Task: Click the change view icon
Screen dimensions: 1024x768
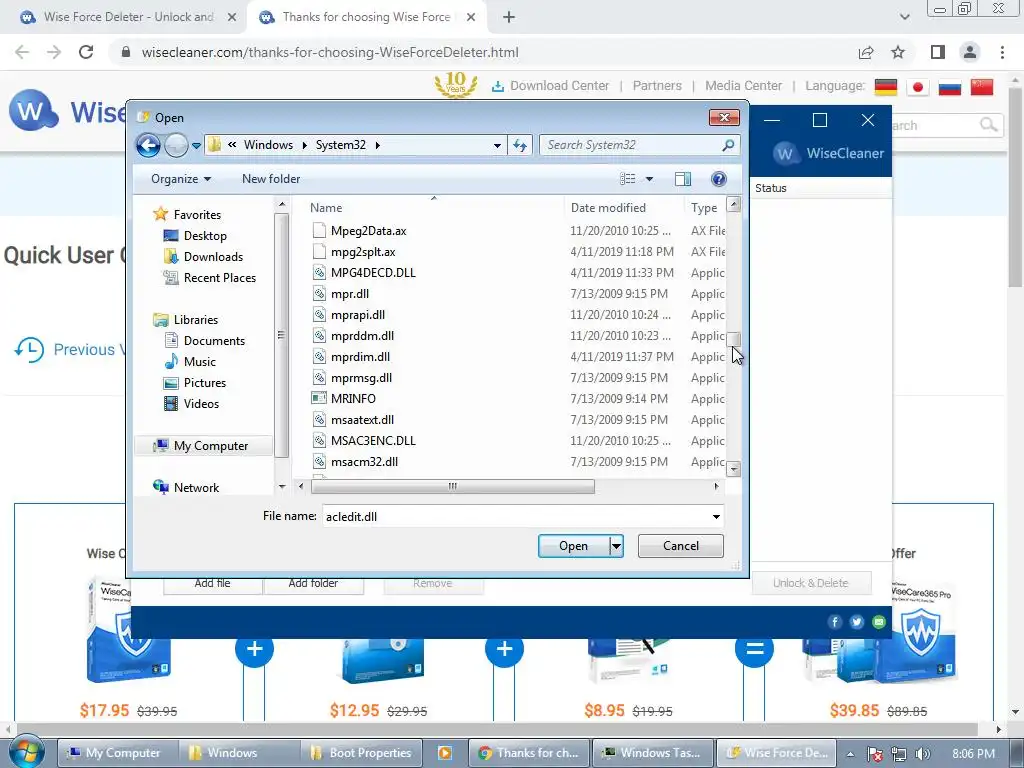Action: click(628, 179)
